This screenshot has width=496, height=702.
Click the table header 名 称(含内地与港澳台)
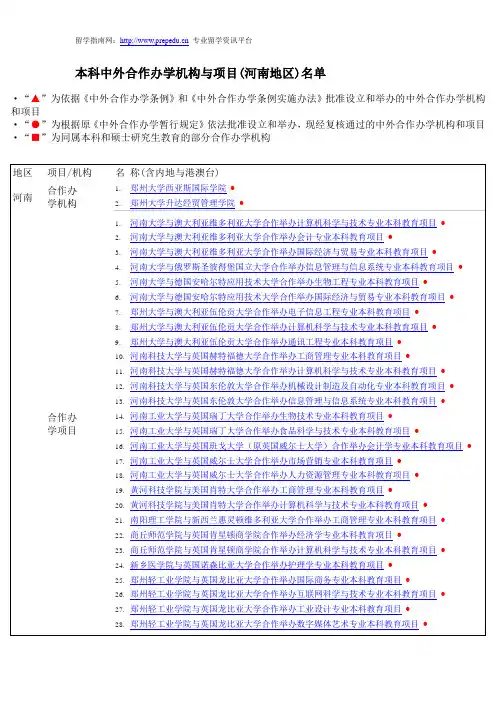point(167,172)
